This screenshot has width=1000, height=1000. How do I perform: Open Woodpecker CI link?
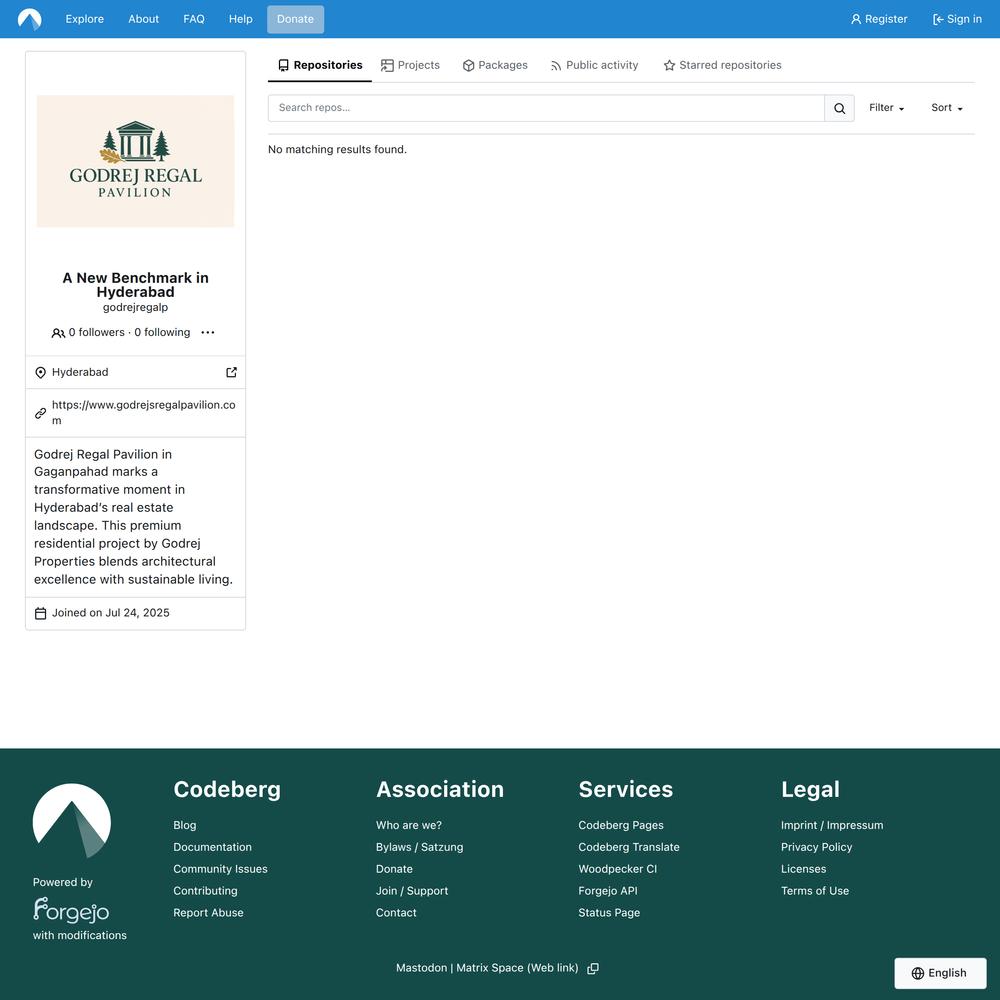618,869
